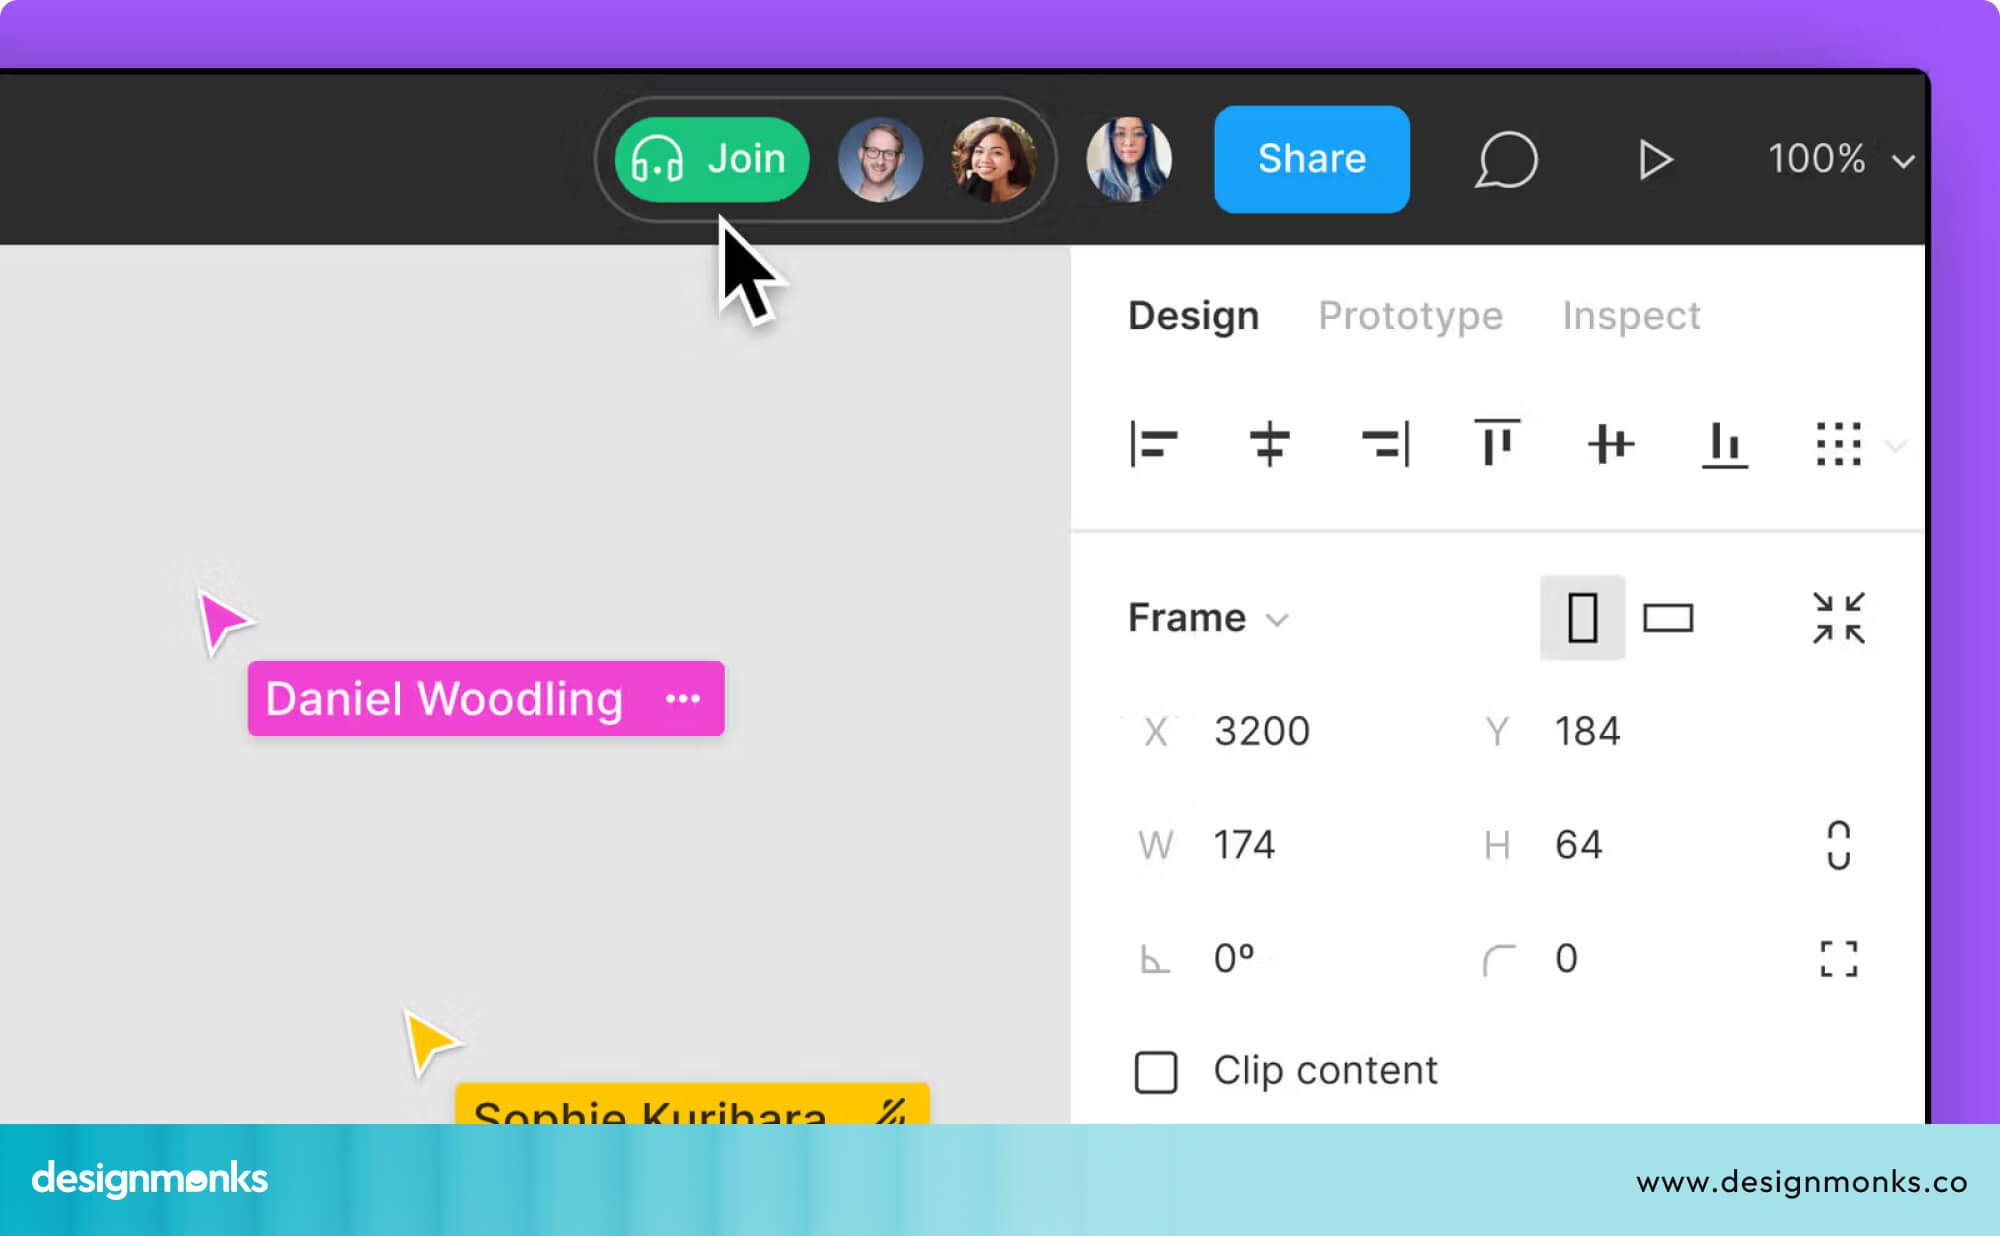Open the 100% zoom dropdown
This screenshot has height=1236, width=2000.
(1840, 159)
